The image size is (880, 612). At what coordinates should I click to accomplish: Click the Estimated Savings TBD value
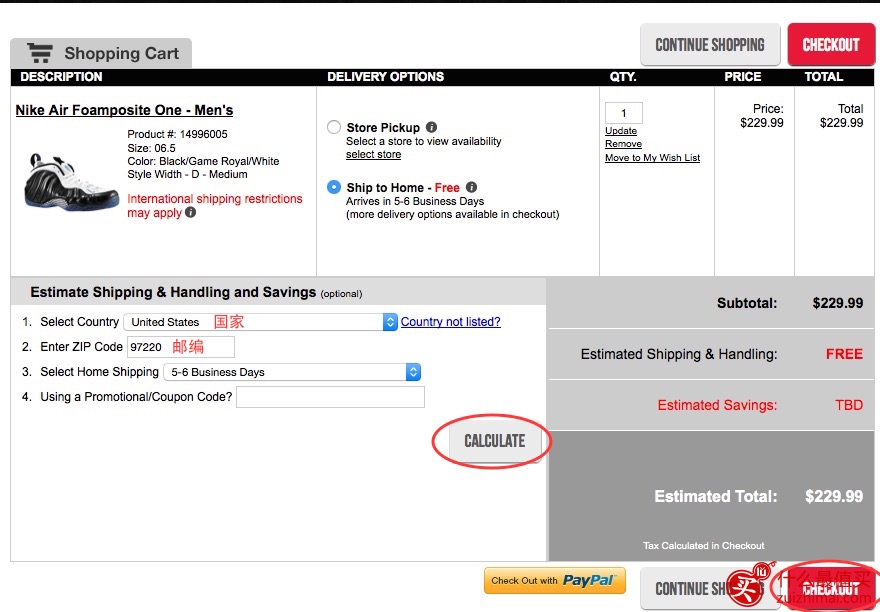tap(849, 405)
